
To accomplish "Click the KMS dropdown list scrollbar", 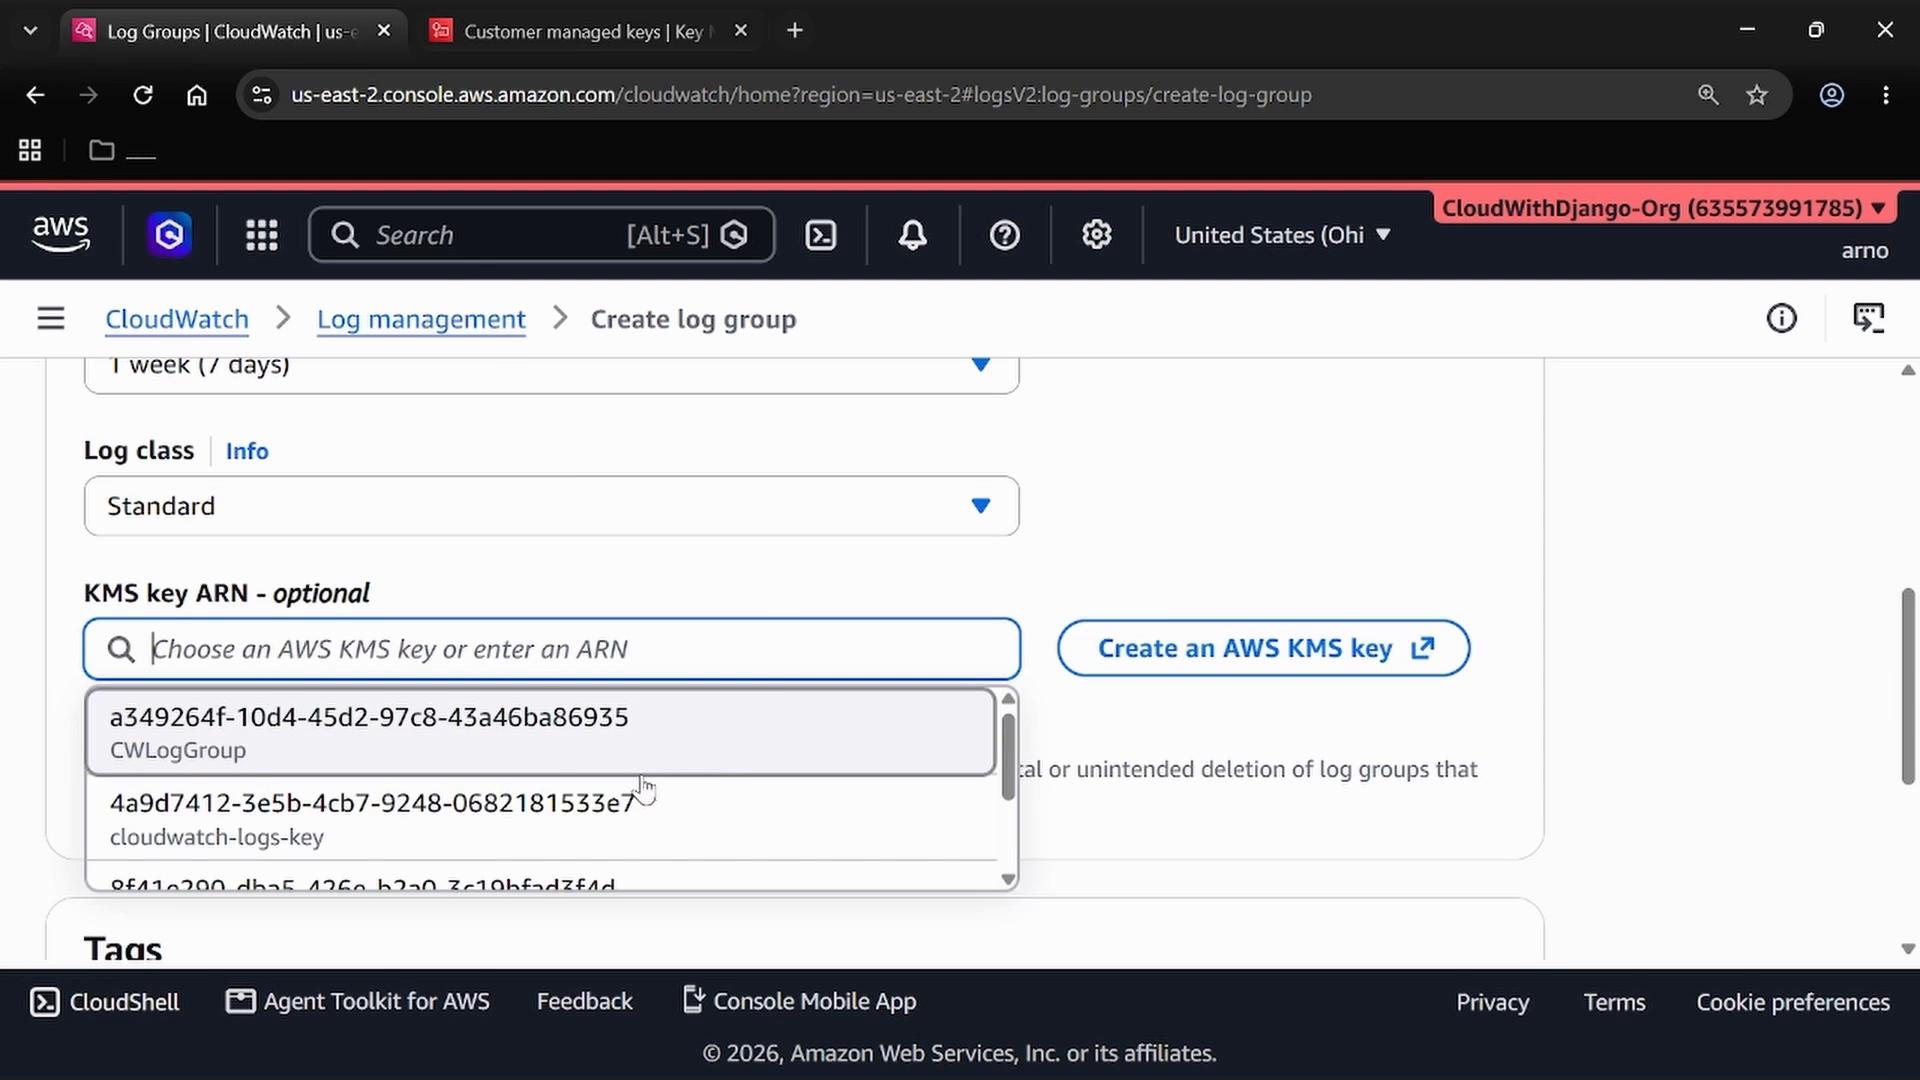I will tap(1008, 757).
